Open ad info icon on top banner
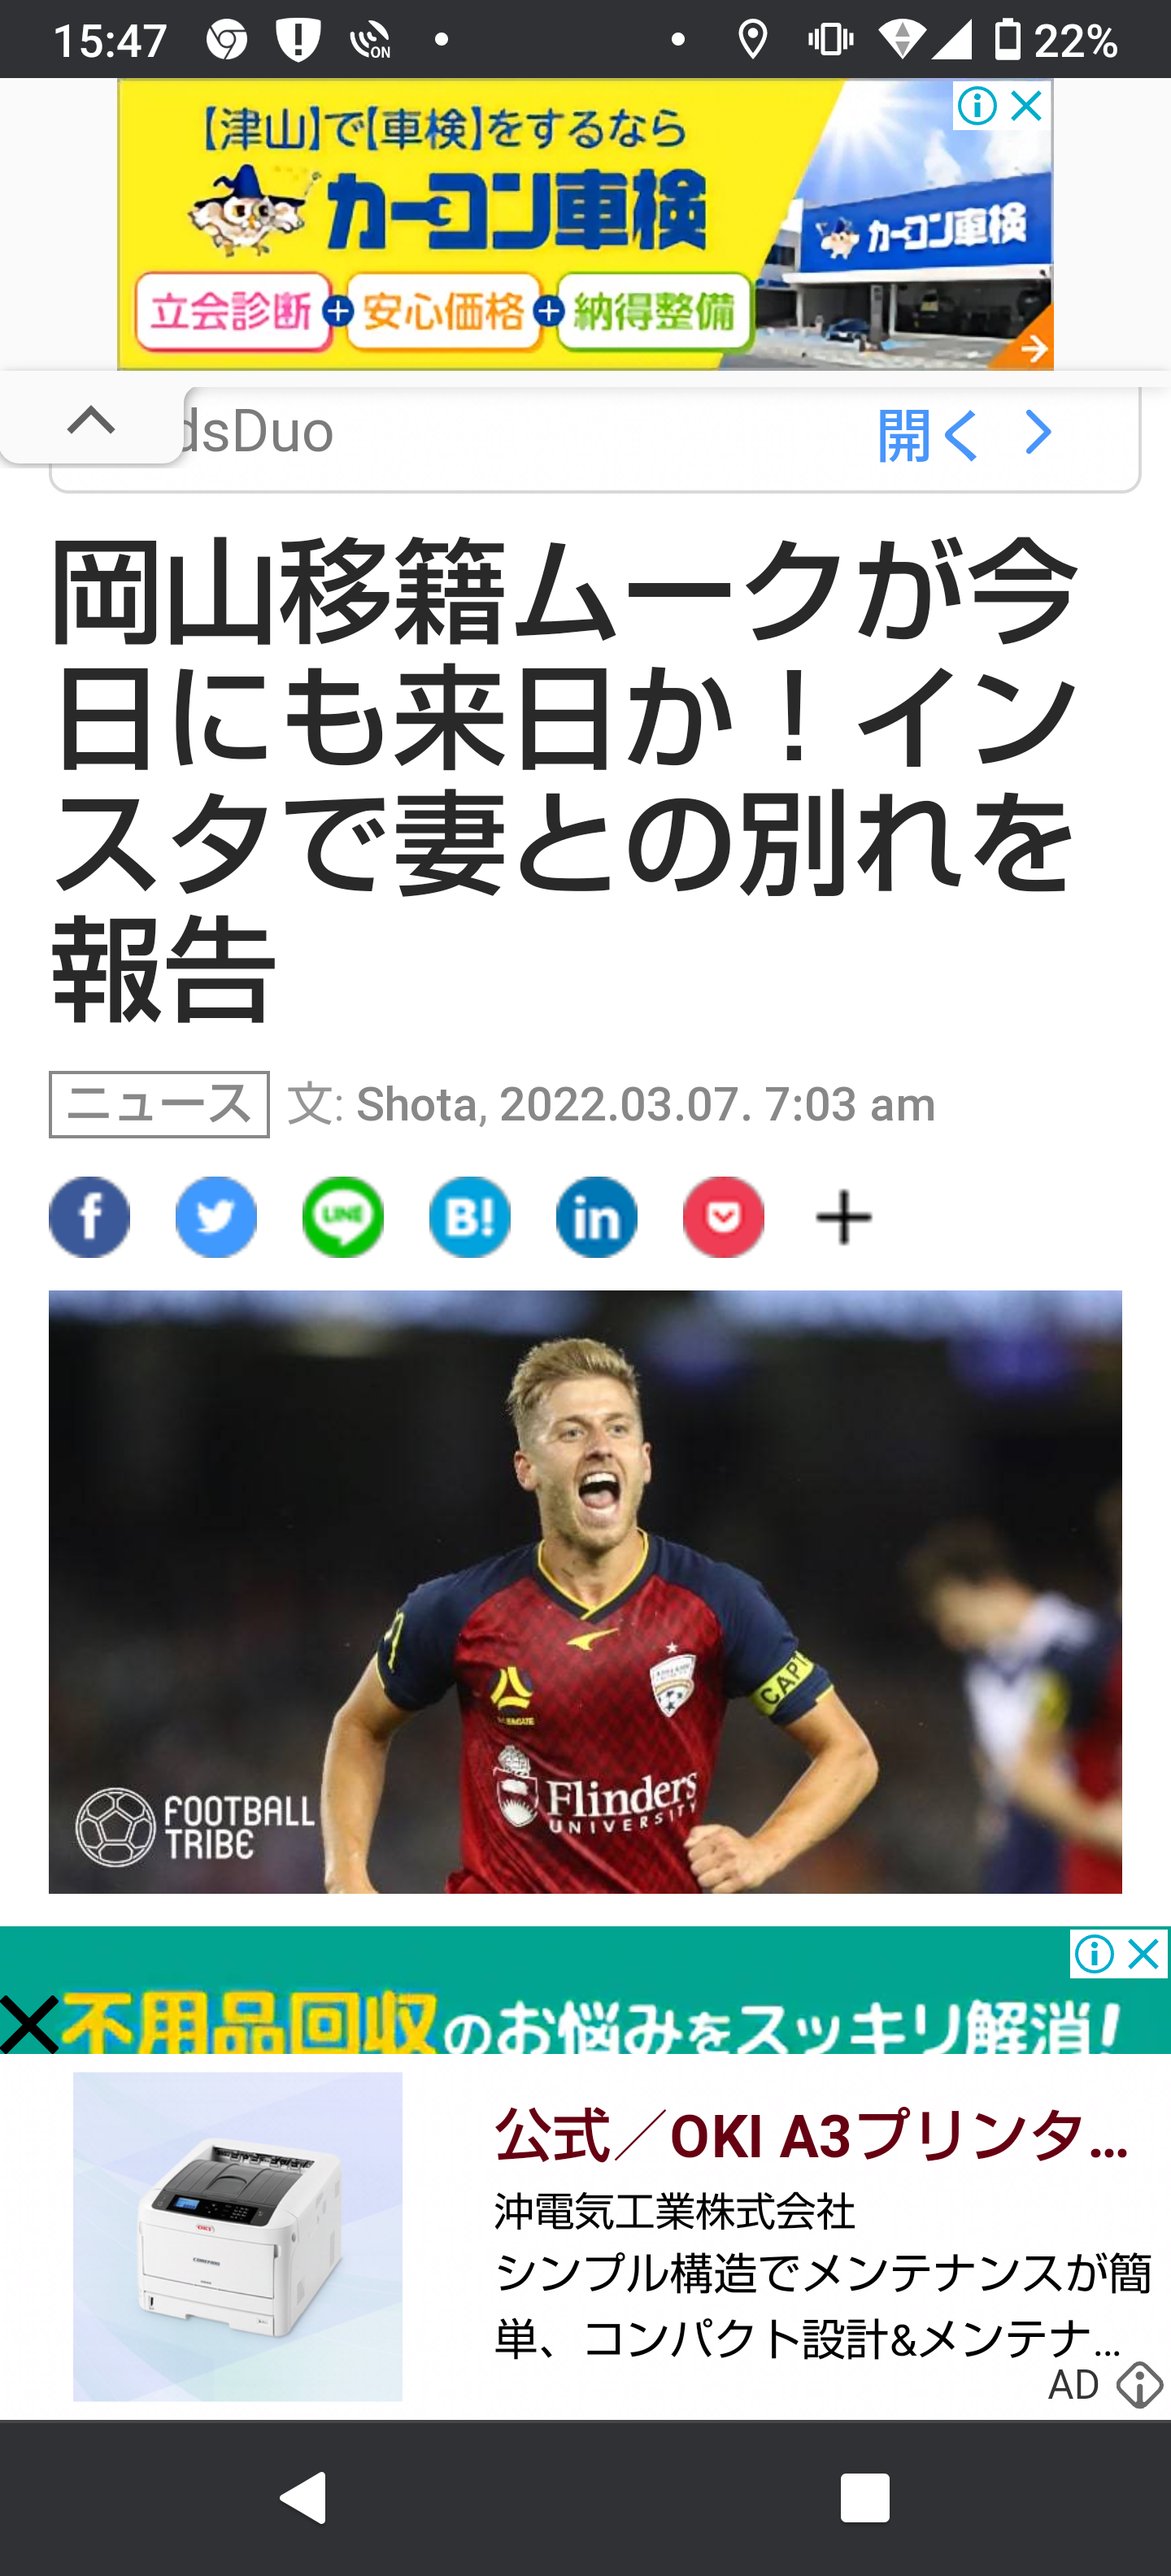1171x2576 pixels. (977, 105)
